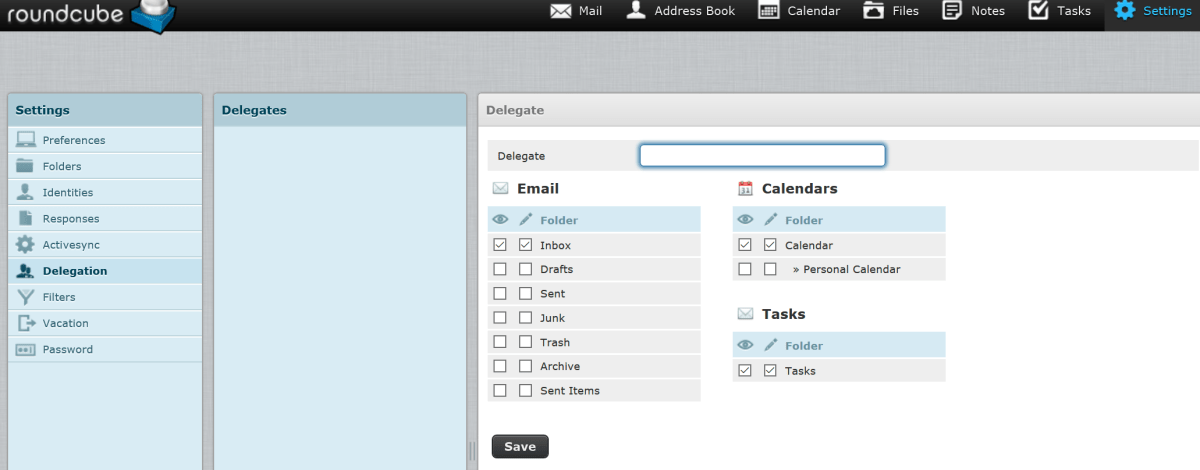Open the Notes section icon

[952, 11]
